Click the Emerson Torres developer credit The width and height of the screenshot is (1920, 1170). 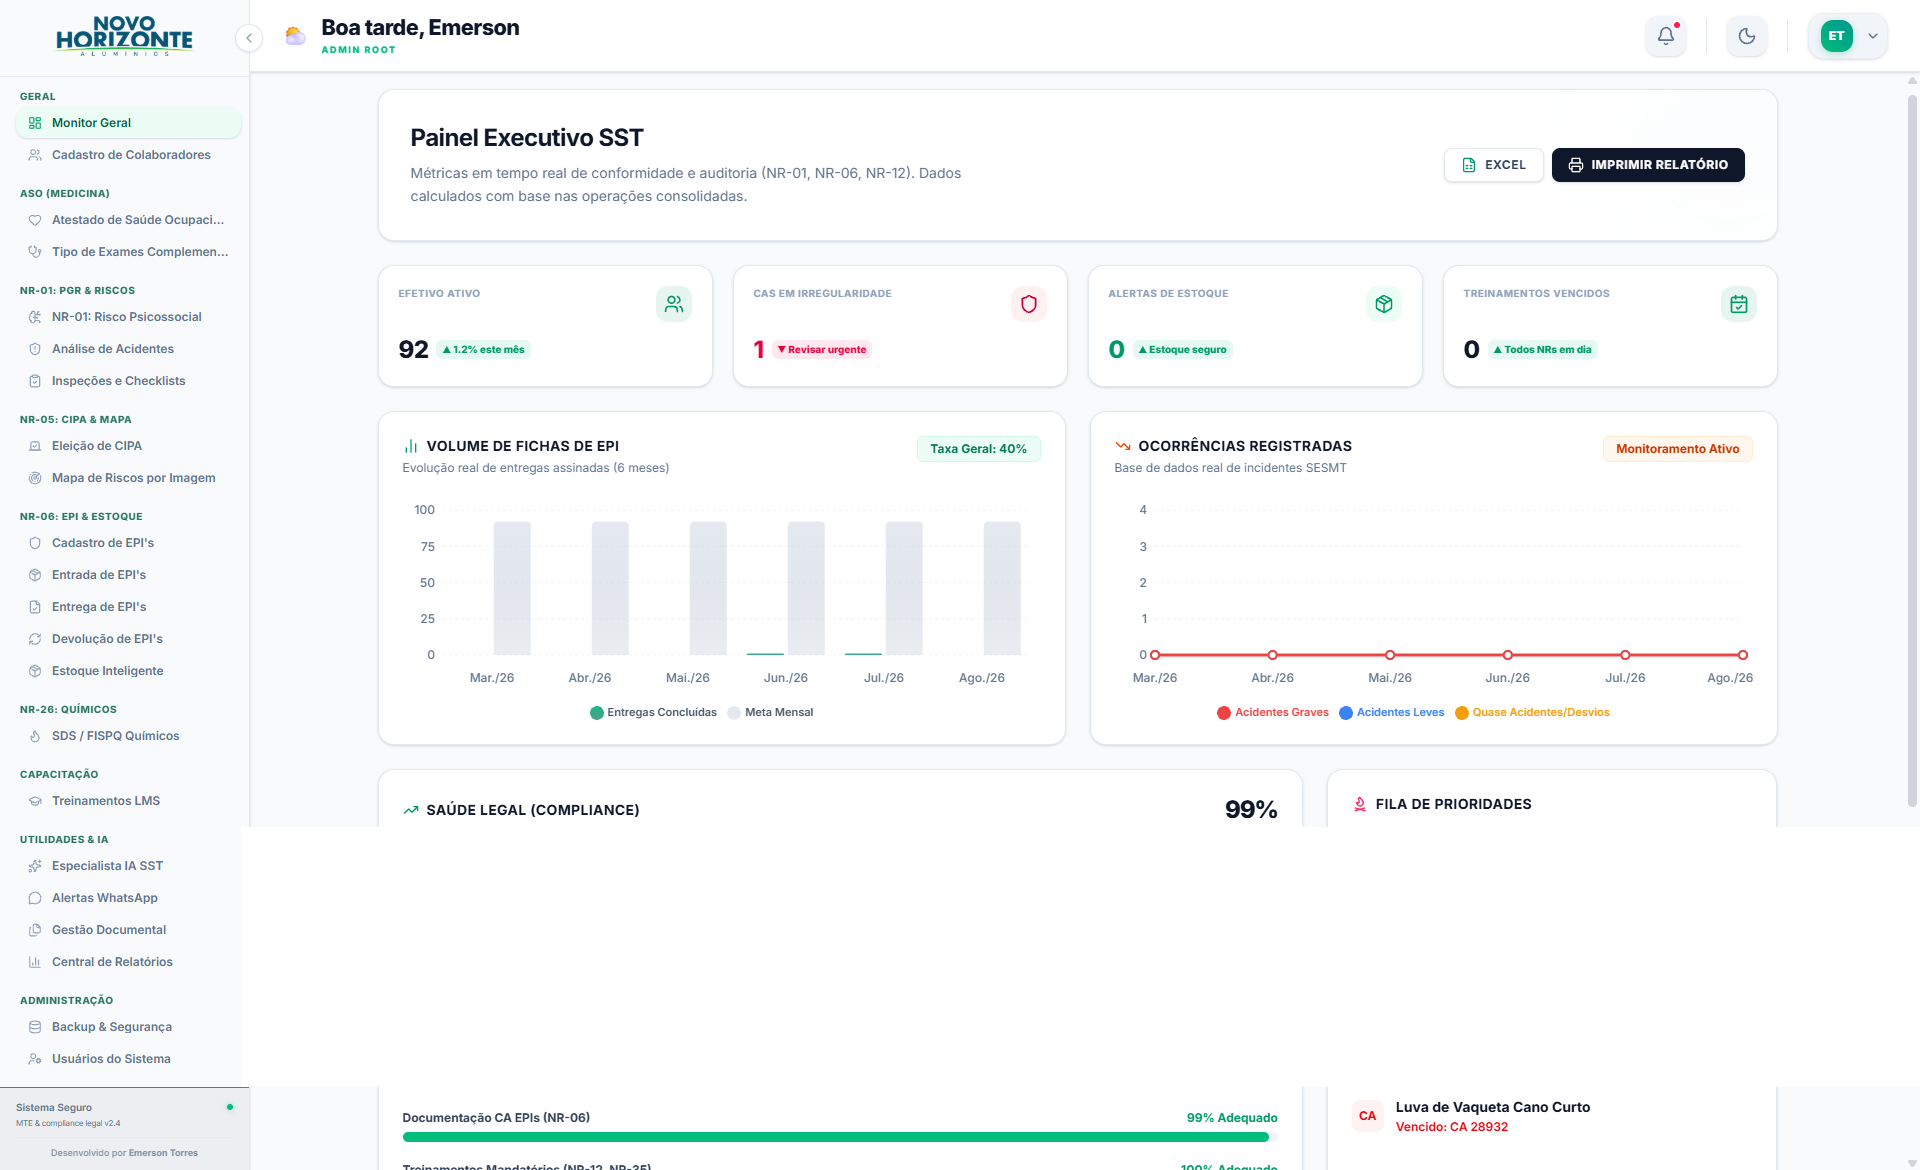pos(163,1153)
